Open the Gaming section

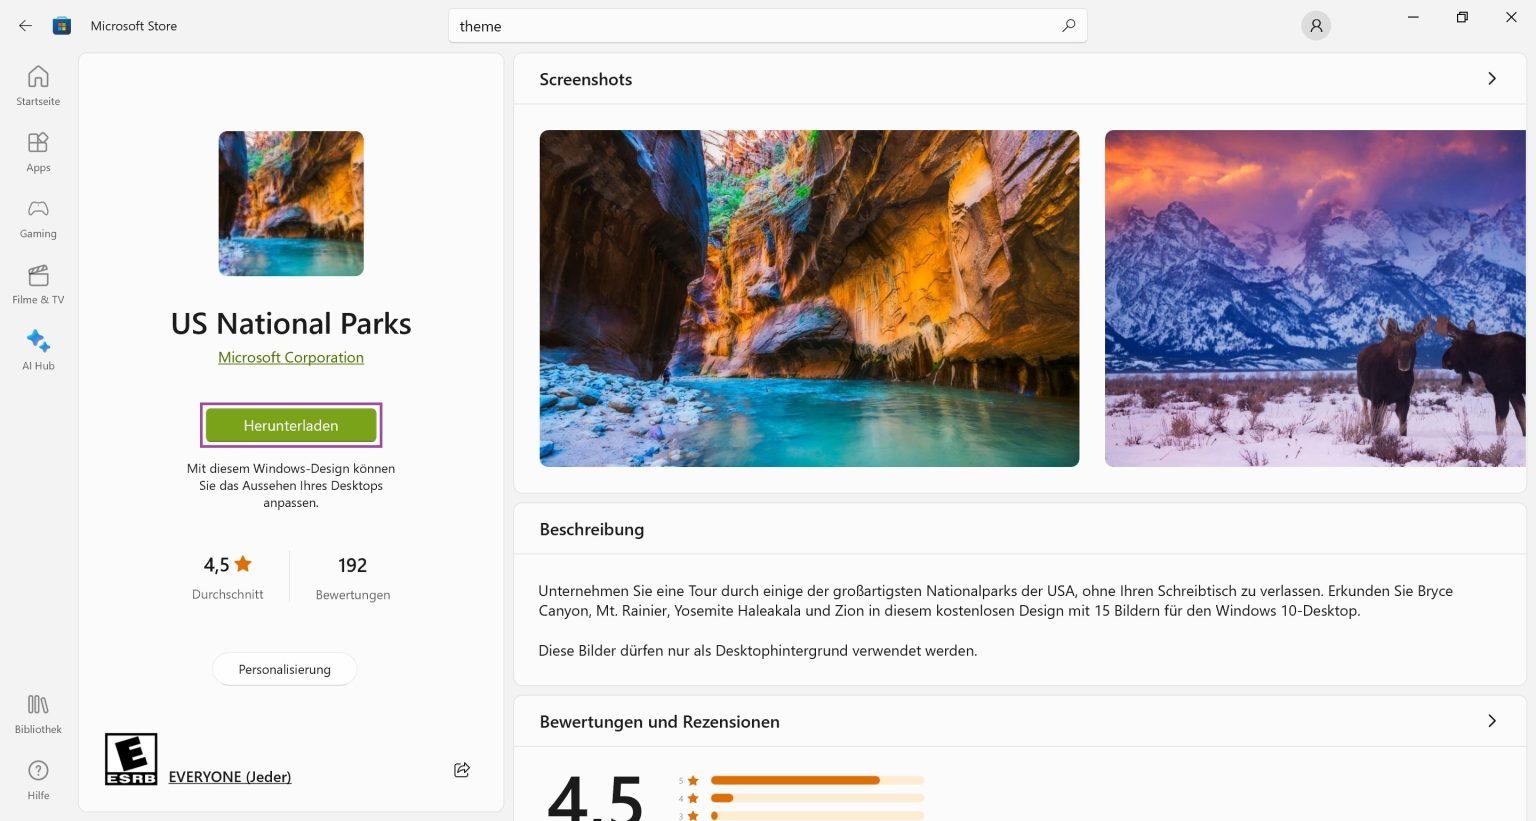[37, 218]
